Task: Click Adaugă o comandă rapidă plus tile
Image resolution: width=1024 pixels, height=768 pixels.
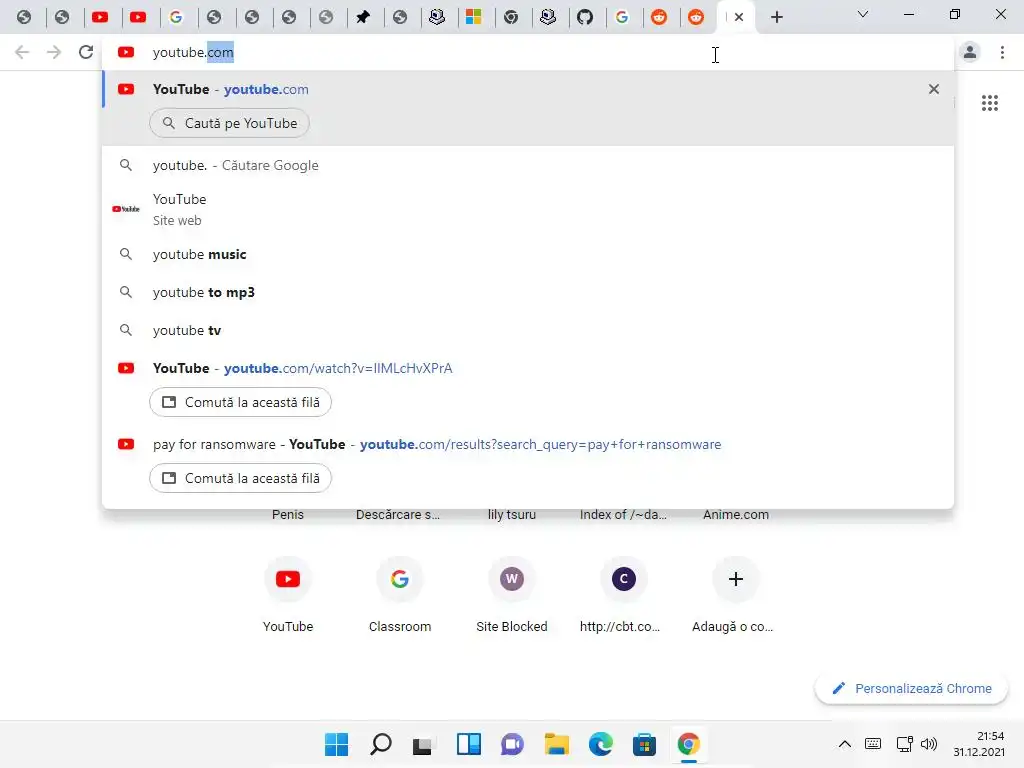Action: click(735, 596)
